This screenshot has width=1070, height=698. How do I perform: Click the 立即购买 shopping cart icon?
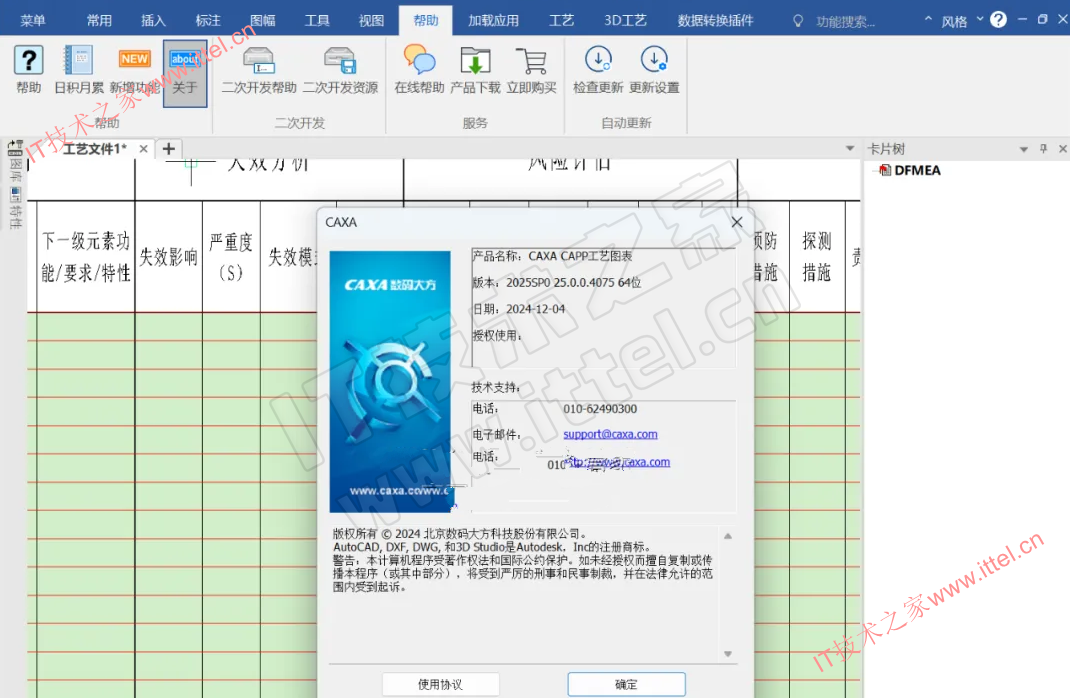531,69
